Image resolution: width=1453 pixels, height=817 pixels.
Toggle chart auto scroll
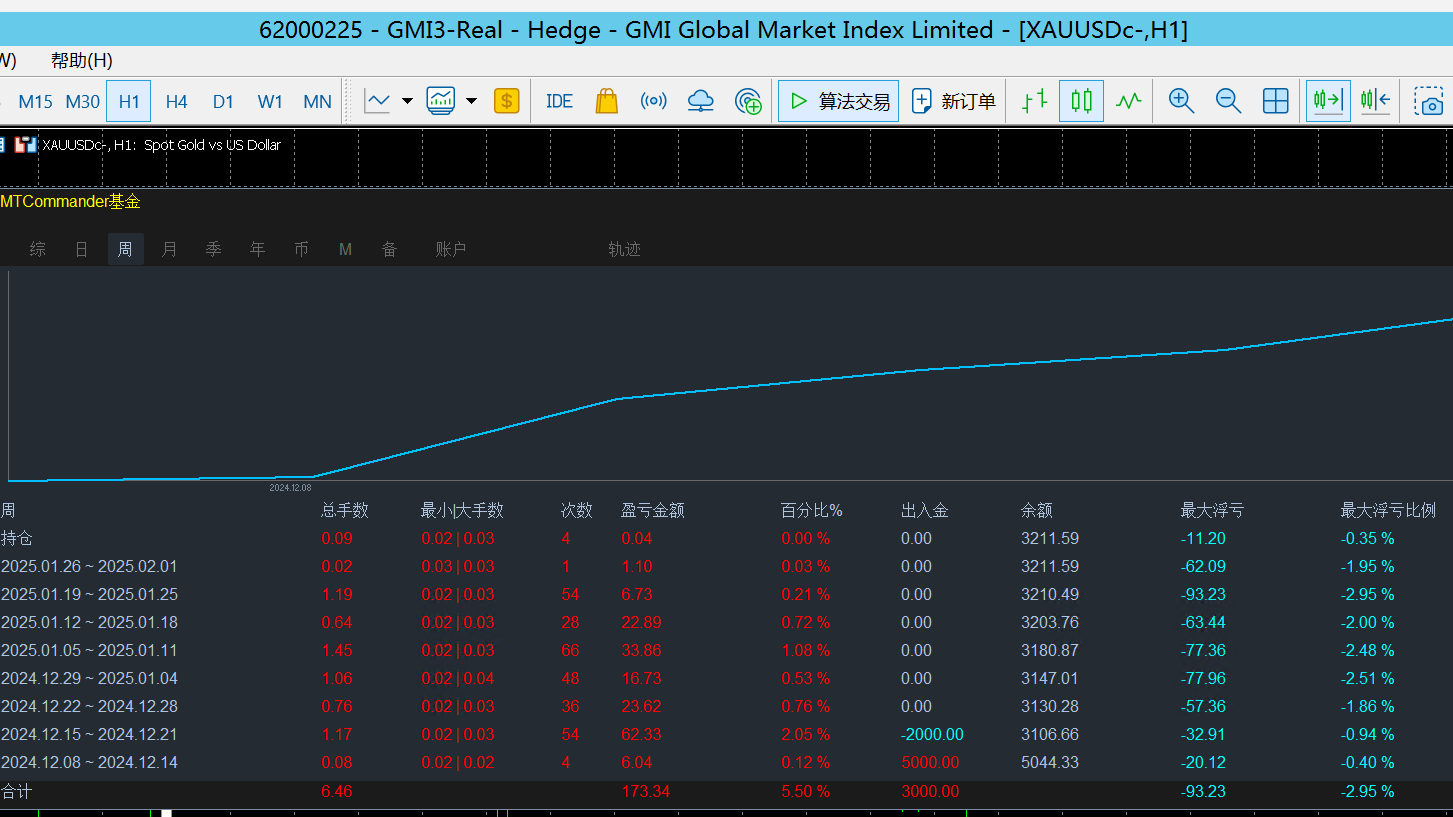1328,101
